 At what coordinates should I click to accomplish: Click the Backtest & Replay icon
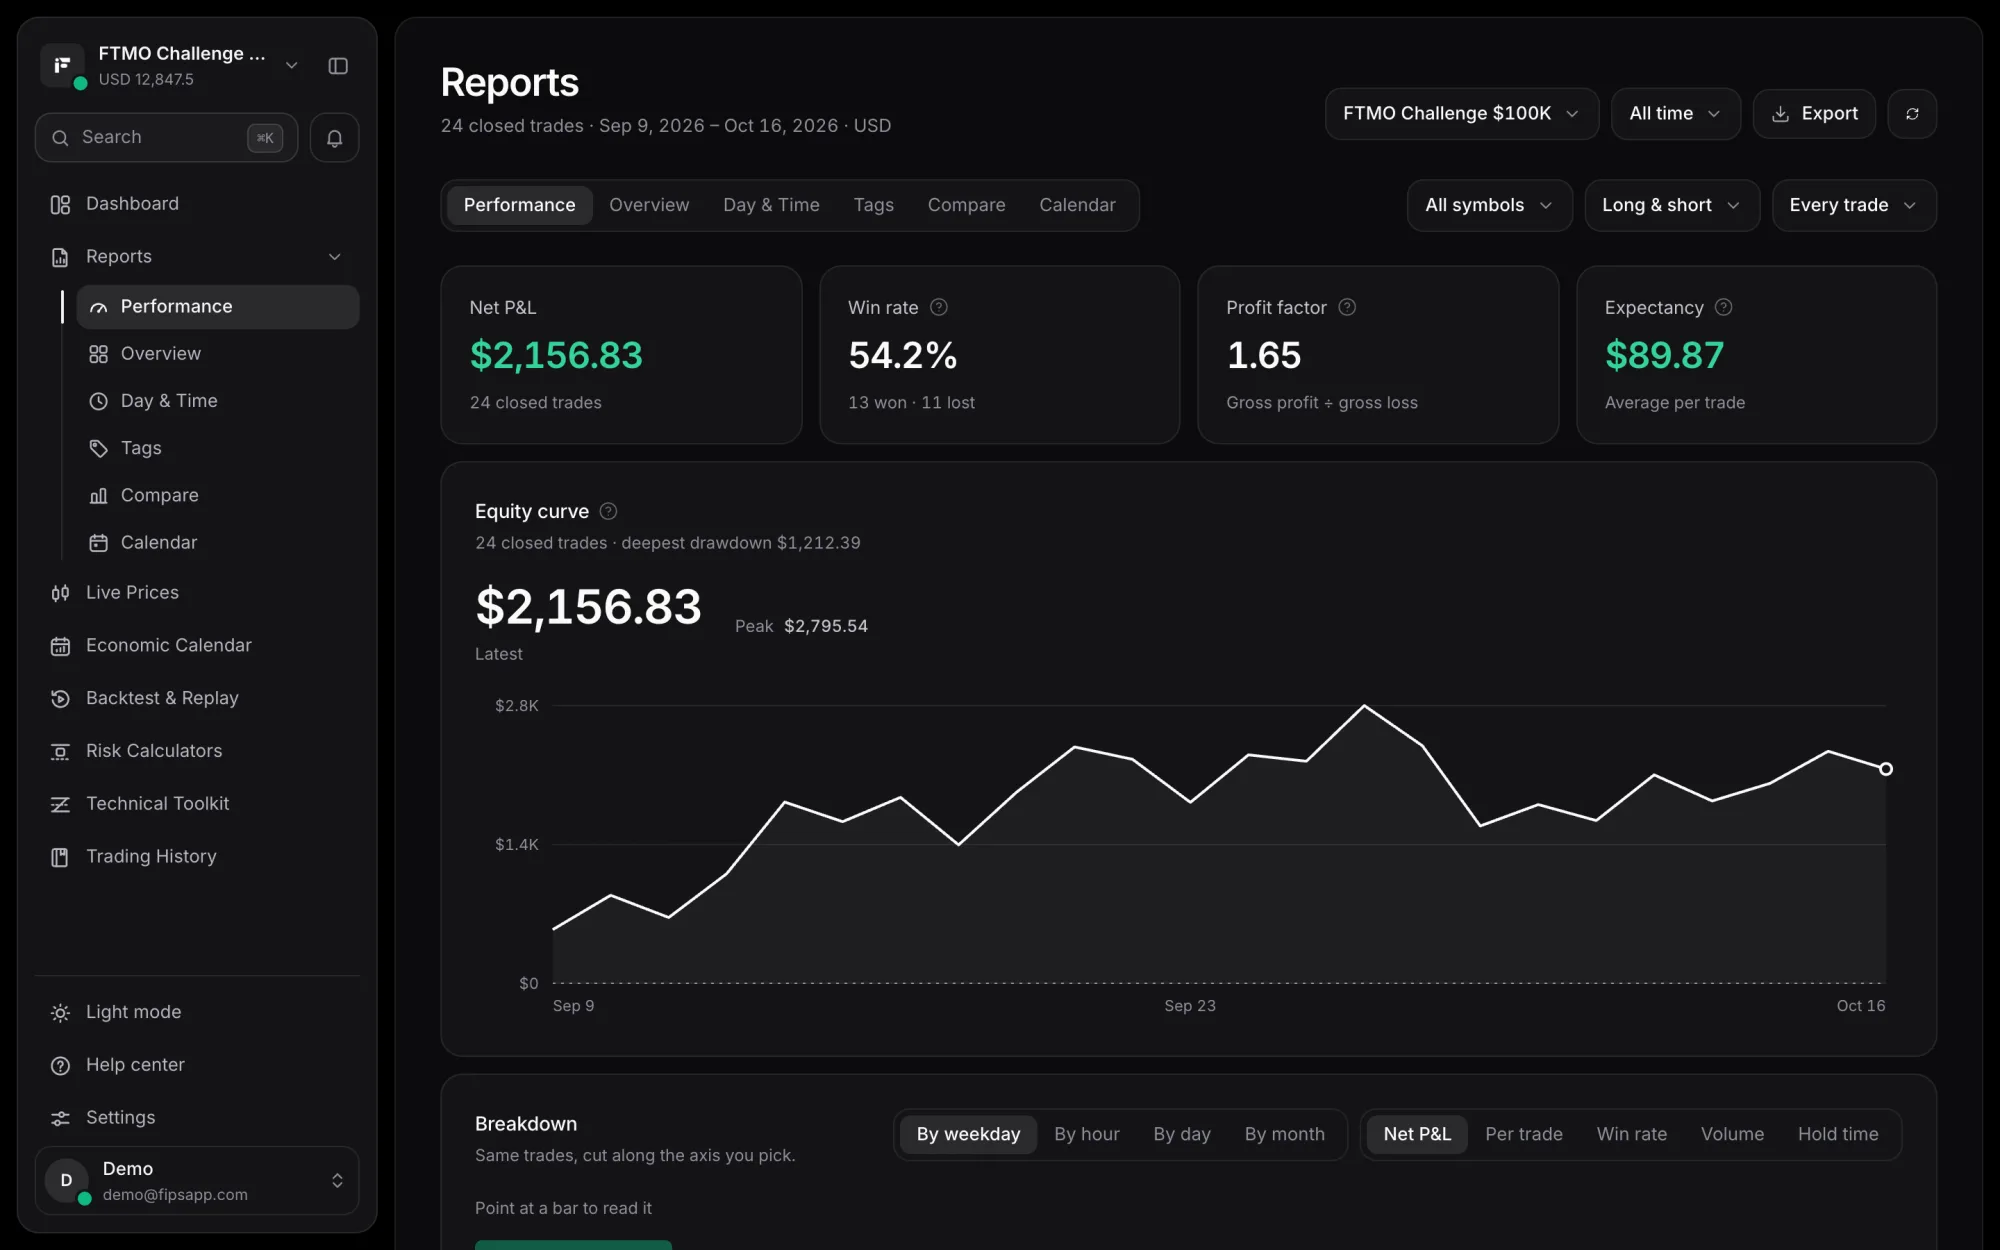(x=60, y=699)
